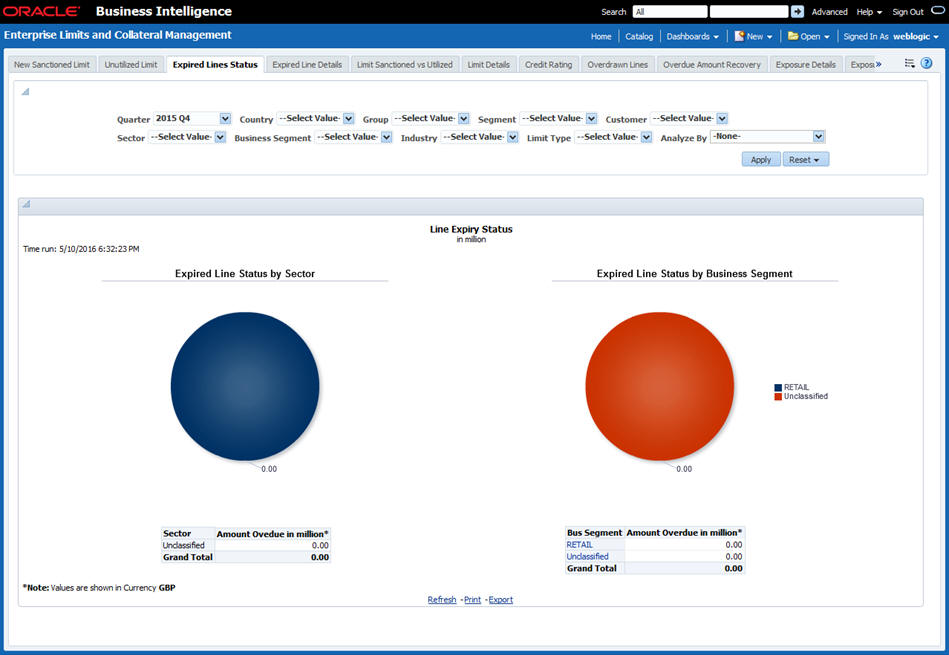Click the Sign Out oval icon

pos(937,11)
